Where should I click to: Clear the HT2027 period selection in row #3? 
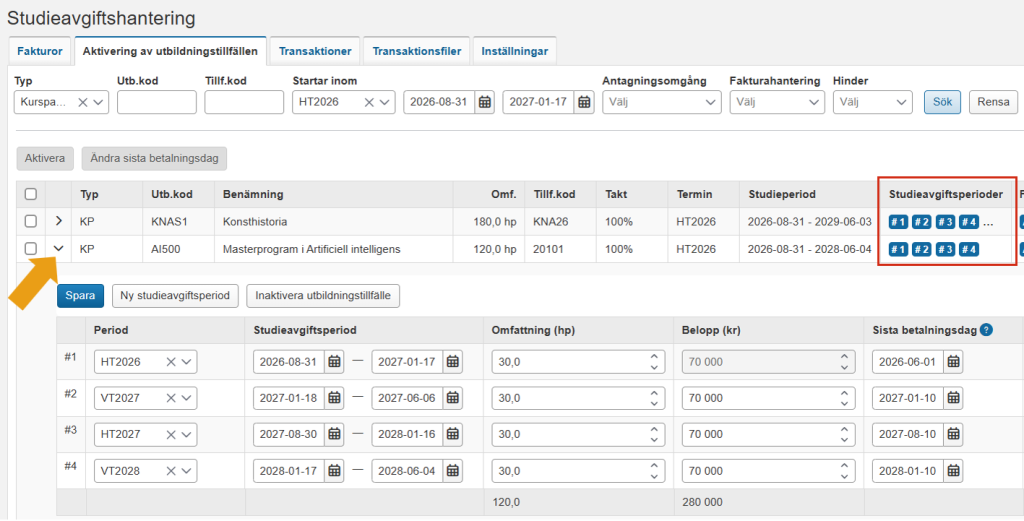171,434
